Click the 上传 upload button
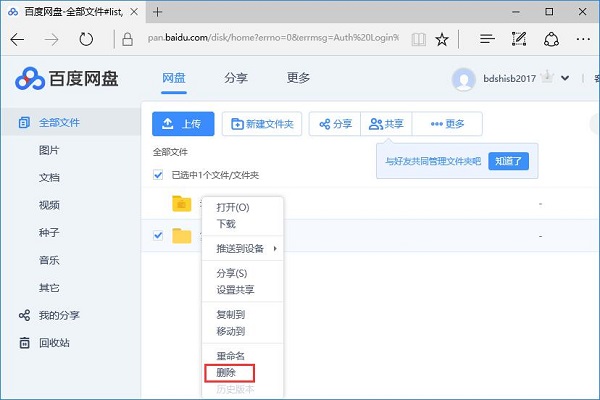This screenshot has width=600, height=400. [183, 124]
